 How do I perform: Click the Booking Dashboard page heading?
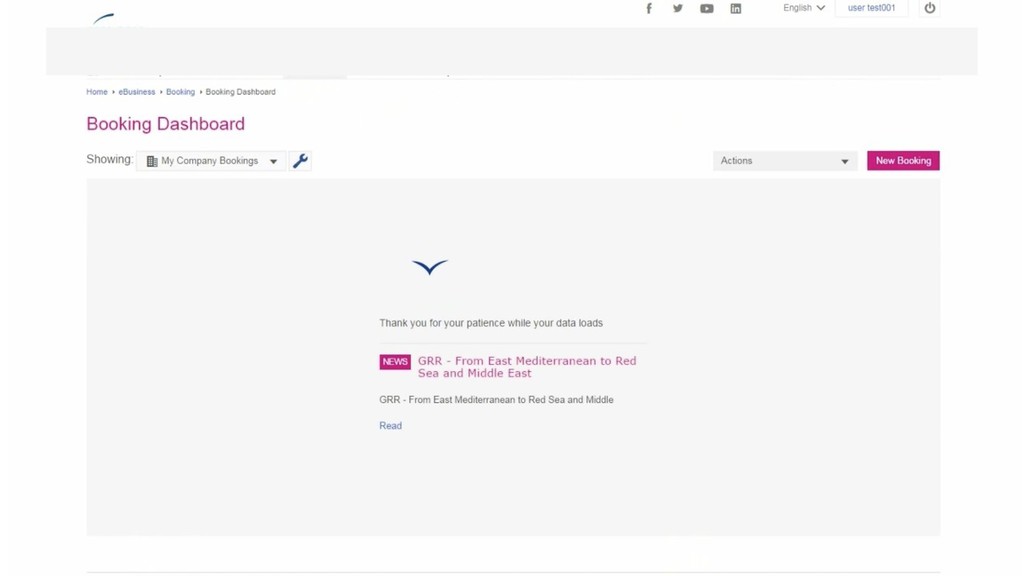pyautogui.click(x=165, y=124)
